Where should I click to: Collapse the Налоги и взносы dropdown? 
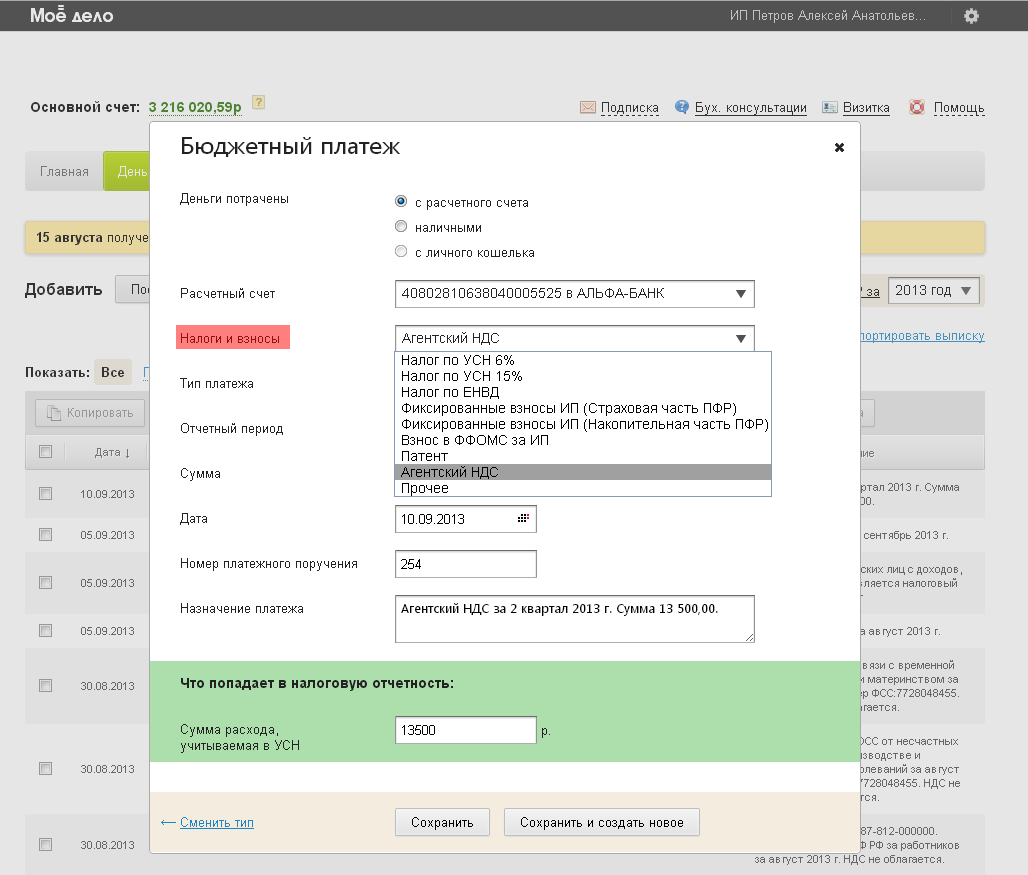tap(740, 339)
